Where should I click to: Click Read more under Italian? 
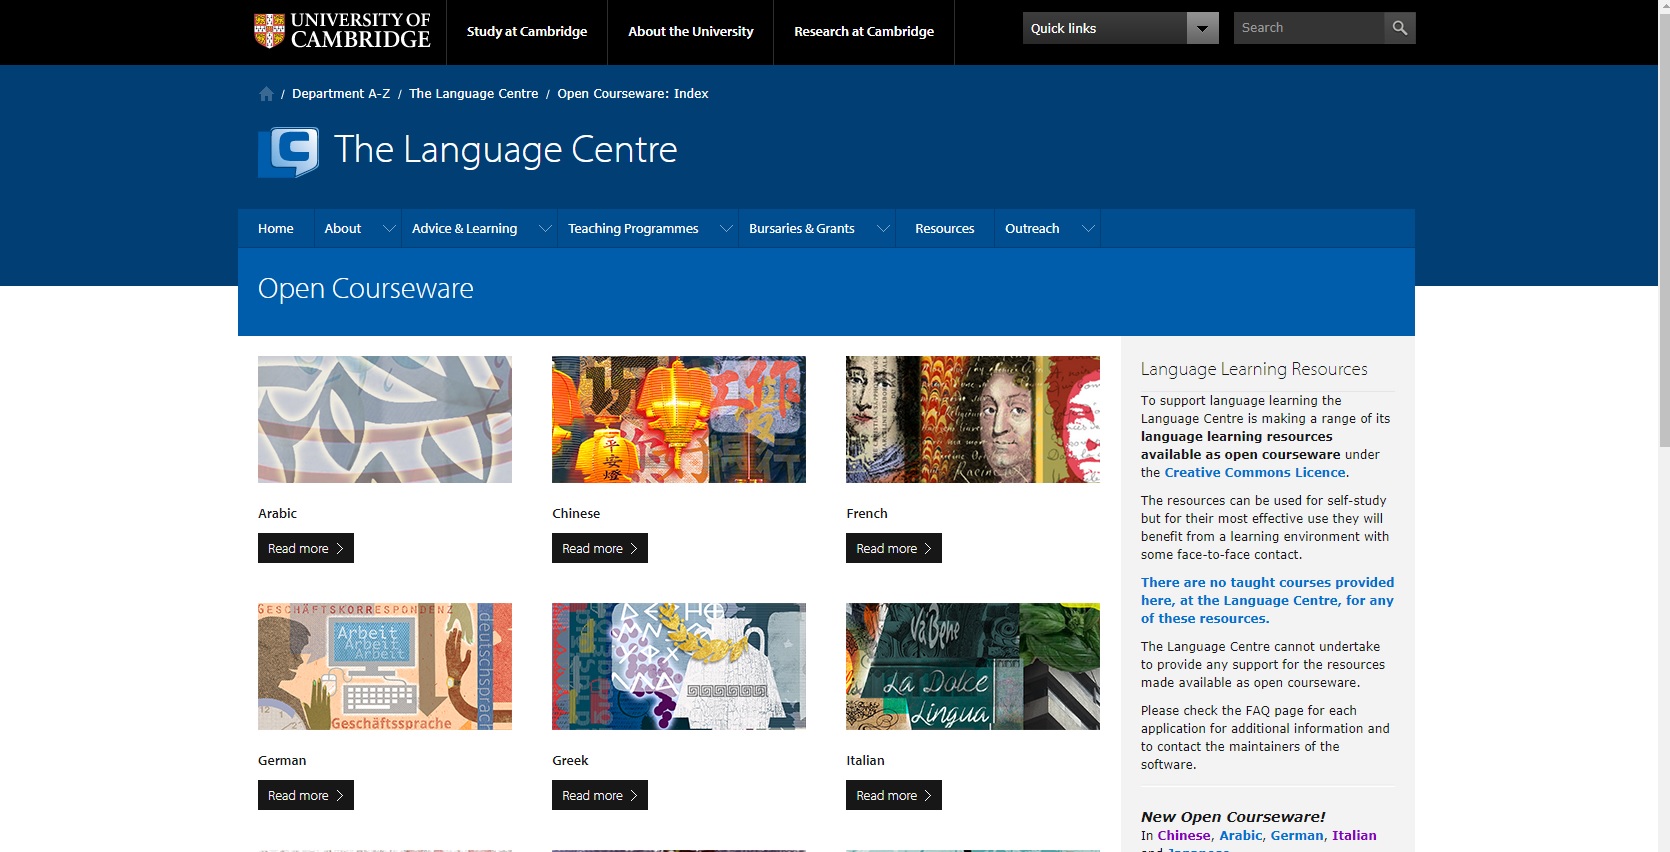[894, 795]
